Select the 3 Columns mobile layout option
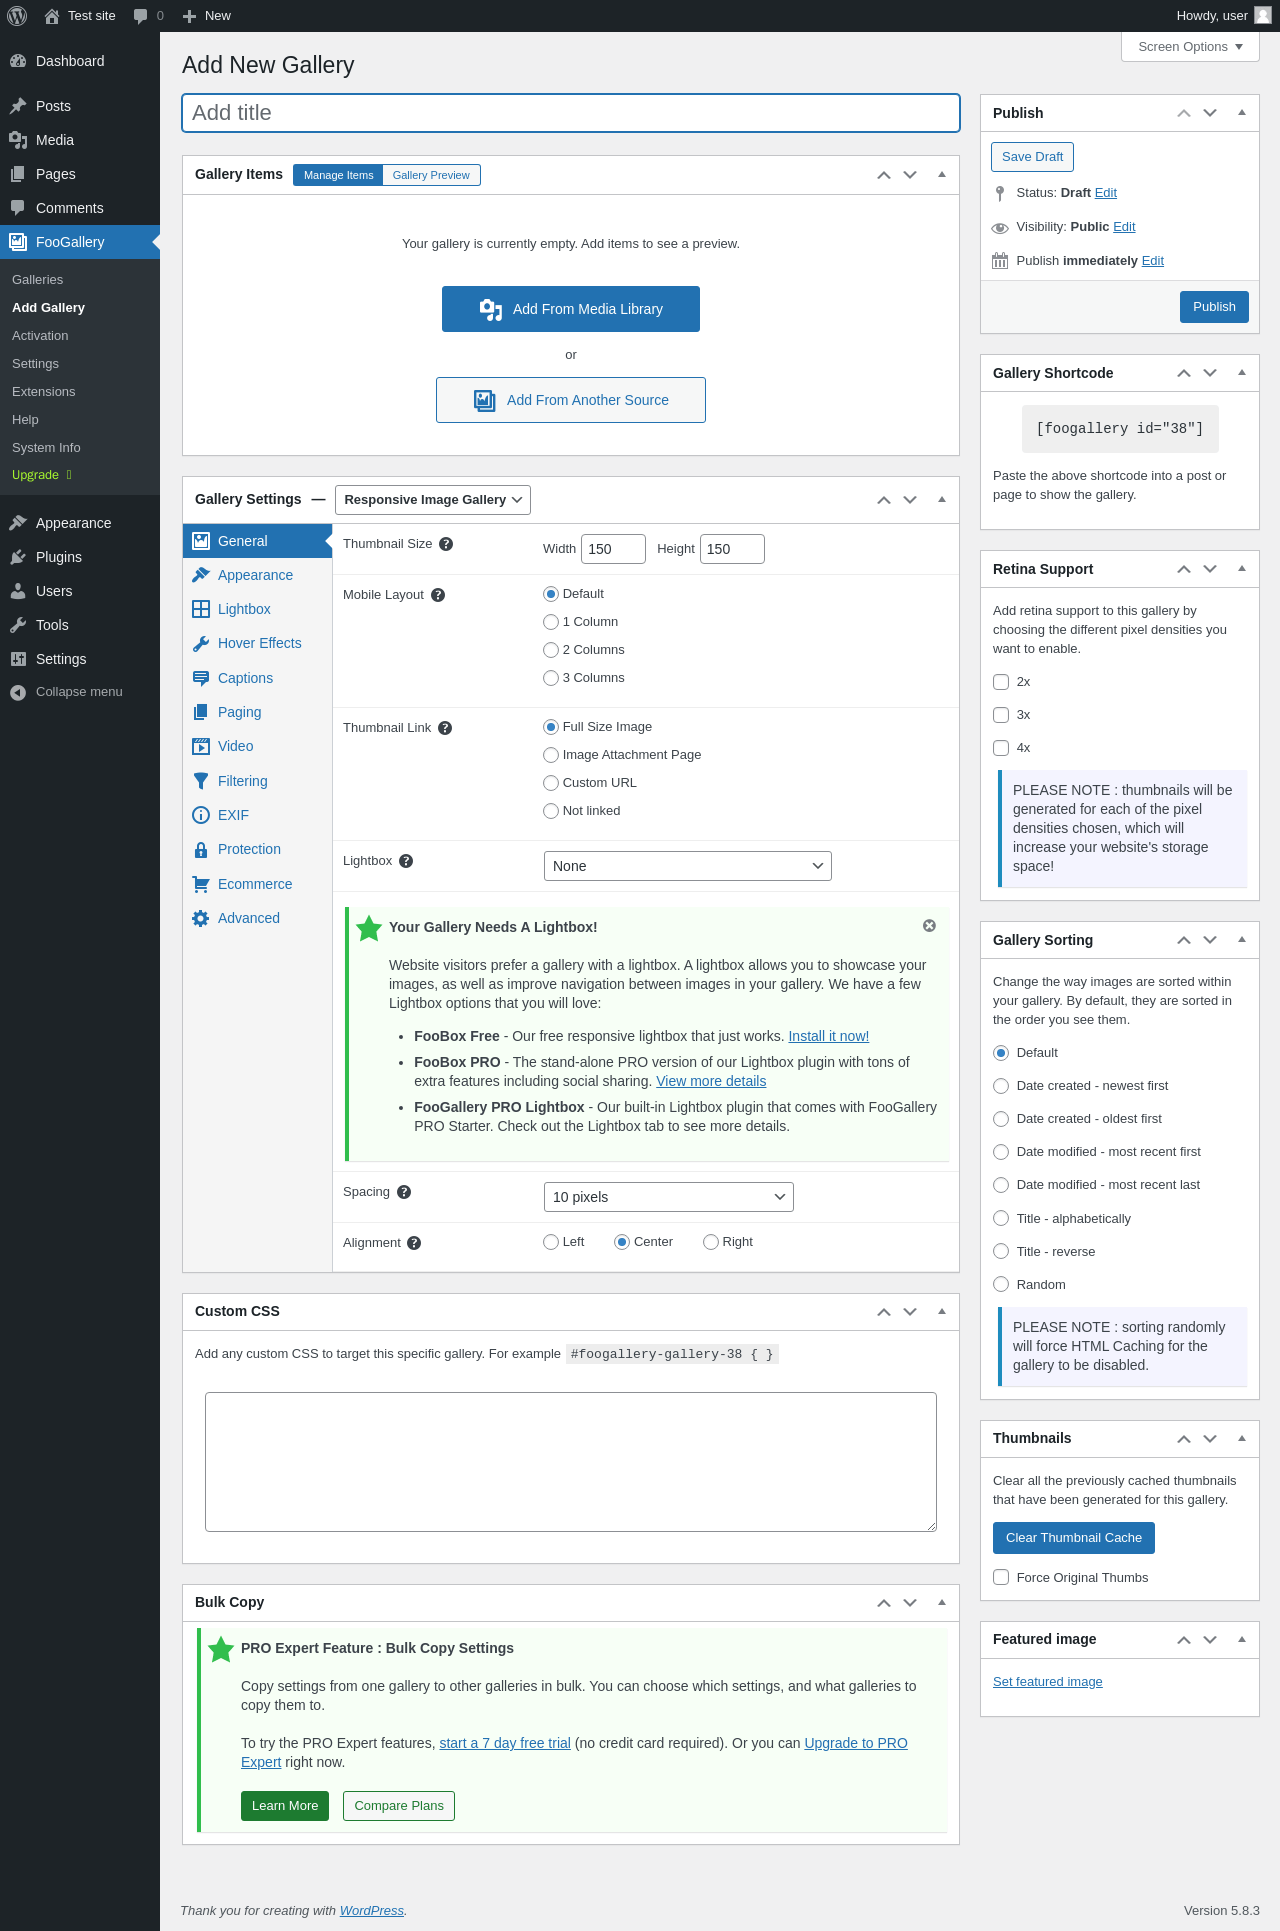This screenshot has height=1931, width=1280. [x=551, y=678]
